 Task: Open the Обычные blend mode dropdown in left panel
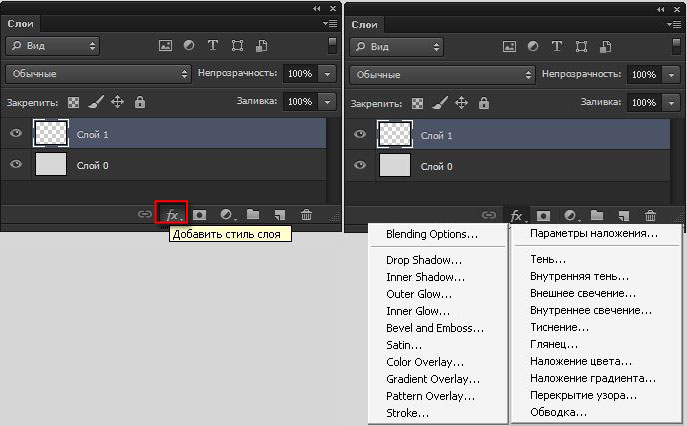[98, 74]
